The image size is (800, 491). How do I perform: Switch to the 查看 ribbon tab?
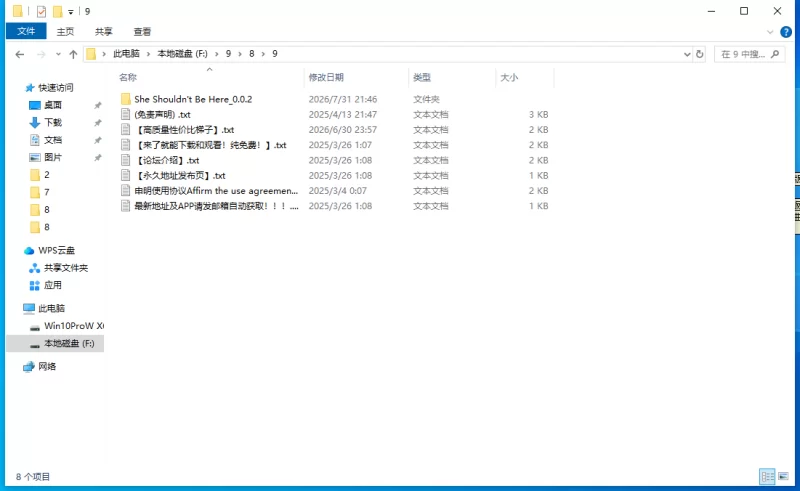pos(142,32)
